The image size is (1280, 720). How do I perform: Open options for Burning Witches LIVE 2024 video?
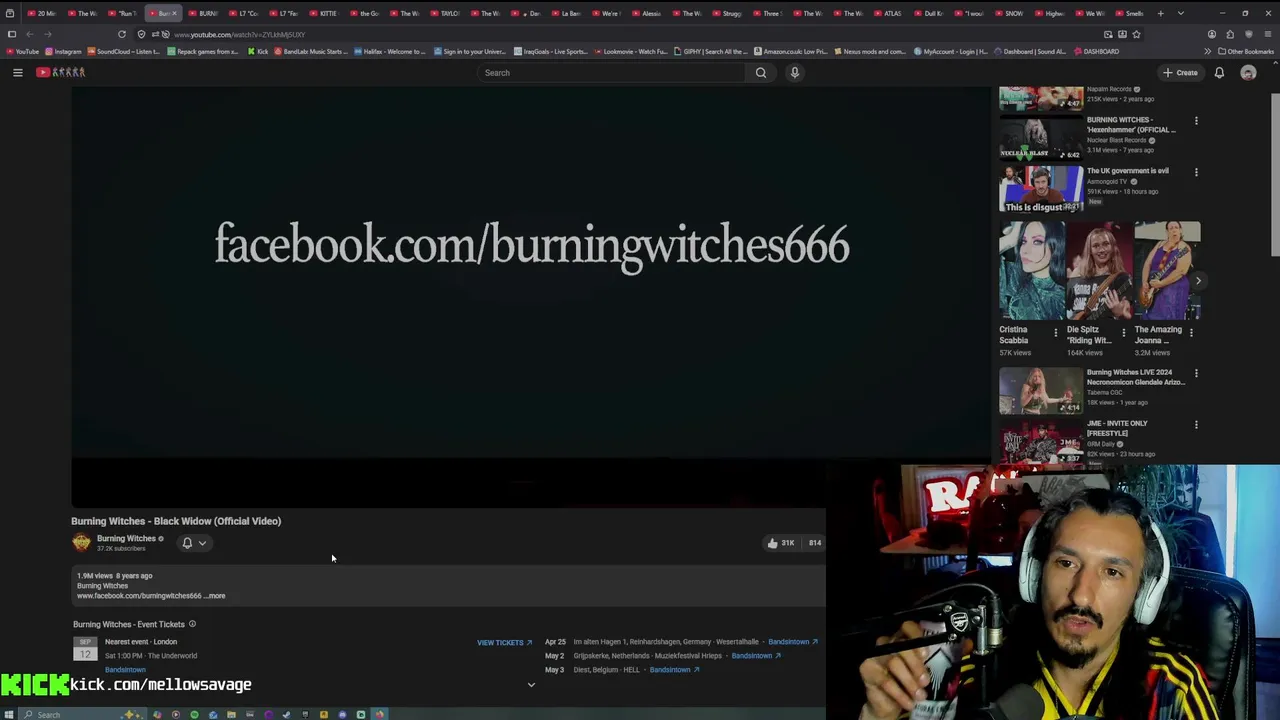(1196, 374)
